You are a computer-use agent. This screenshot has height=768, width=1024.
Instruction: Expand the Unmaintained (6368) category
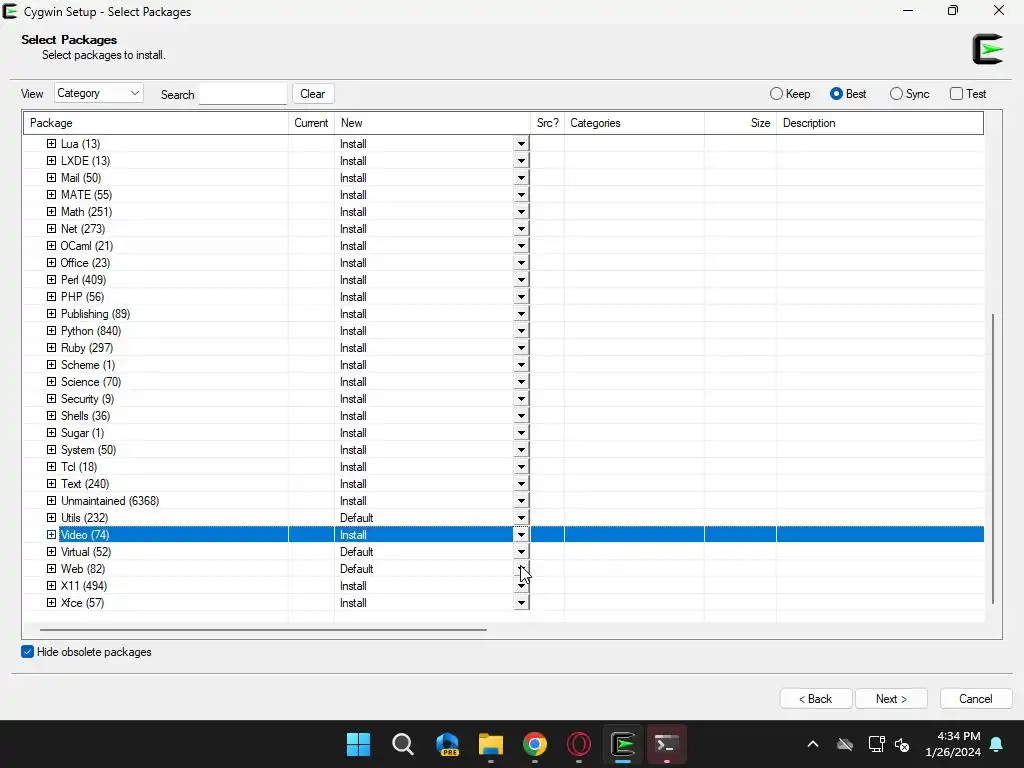[x=52, y=500]
